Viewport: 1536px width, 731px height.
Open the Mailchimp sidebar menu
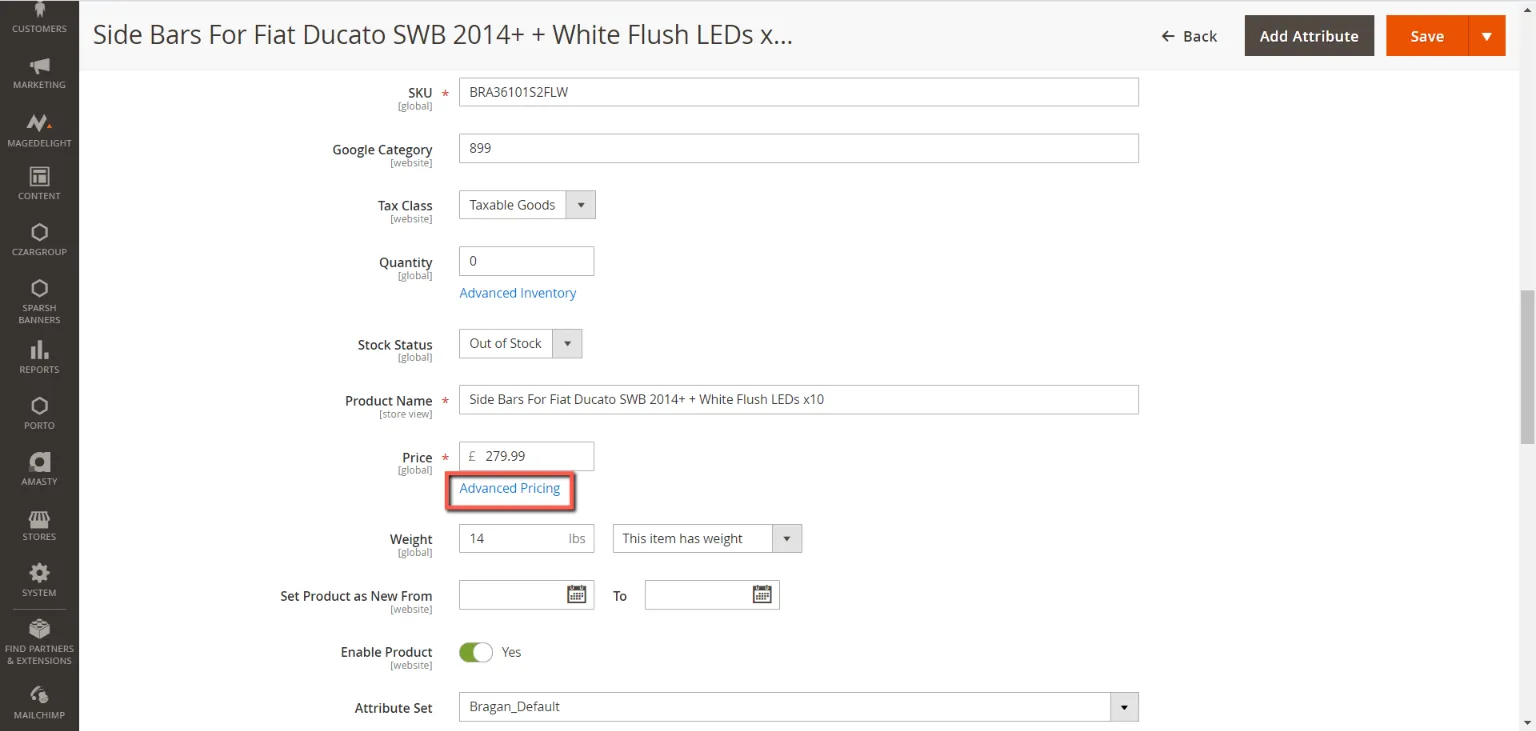39,703
